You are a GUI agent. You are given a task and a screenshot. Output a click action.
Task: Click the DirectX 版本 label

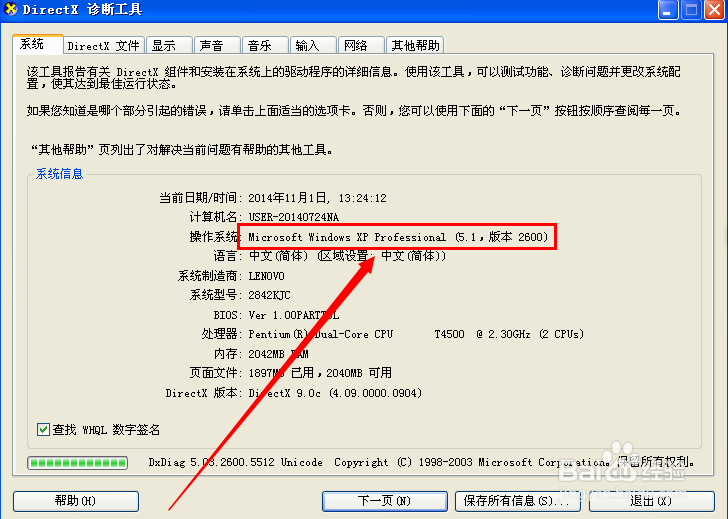pos(204,393)
